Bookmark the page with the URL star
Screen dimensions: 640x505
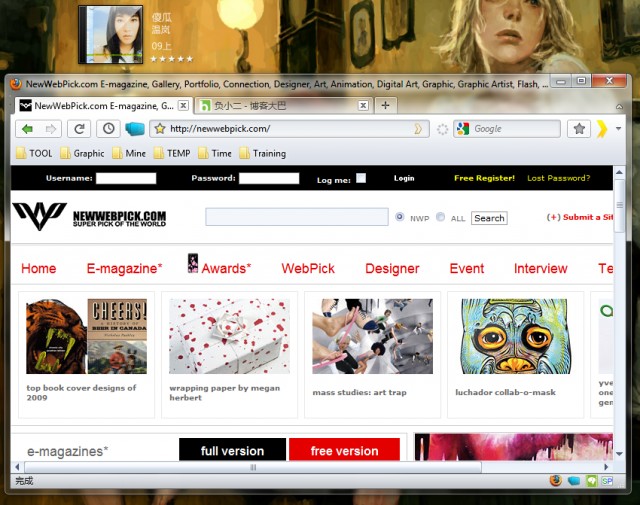tap(160, 129)
